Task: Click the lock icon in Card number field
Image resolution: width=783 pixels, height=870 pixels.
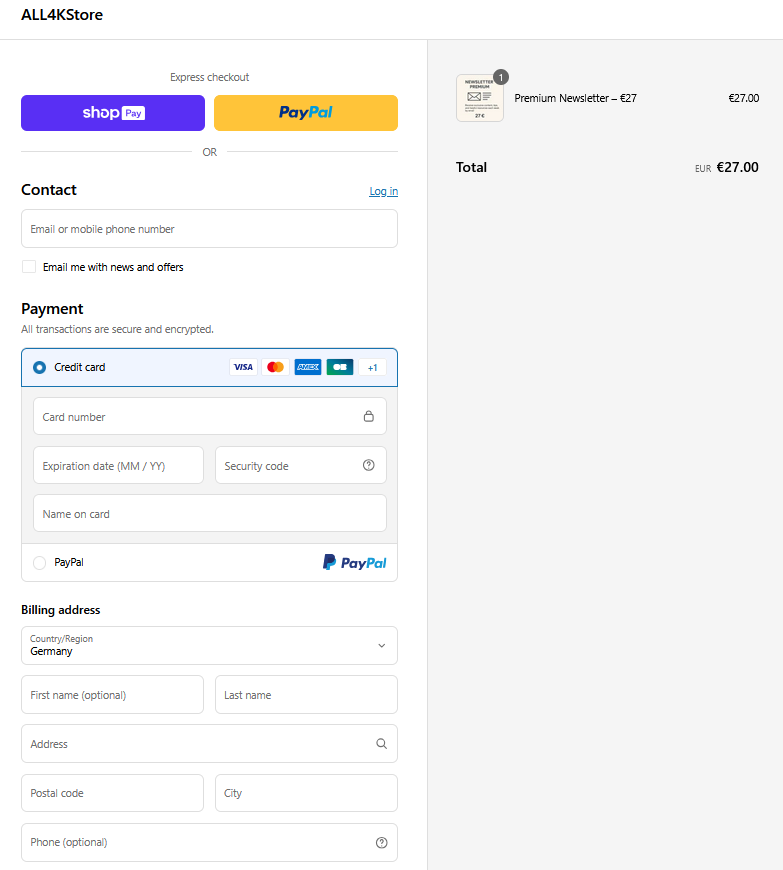Action: pyautogui.click(x=368, y=417)
